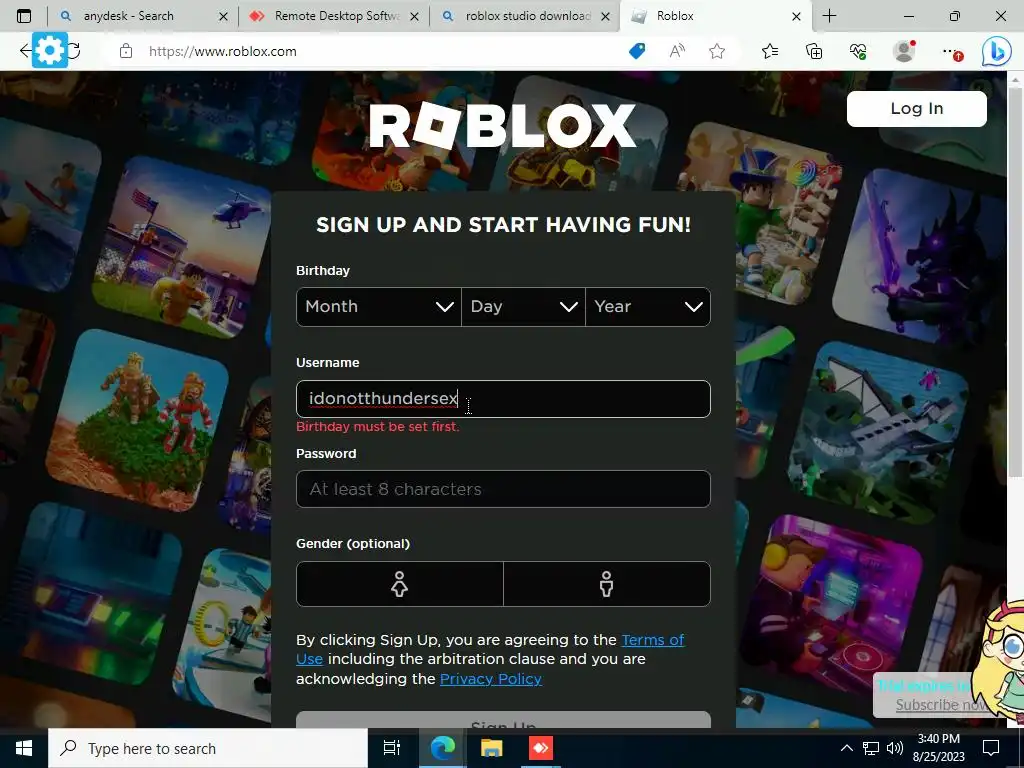Open the Windows Start menu
This screenshot has height=768, width=1024.
point(24,748)
